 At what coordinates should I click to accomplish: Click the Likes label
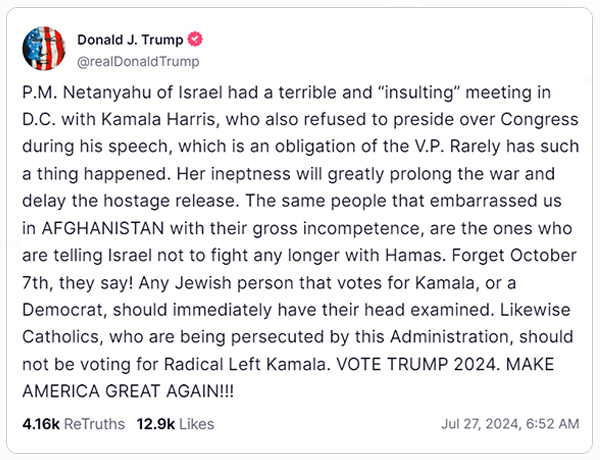coord(197,424)
